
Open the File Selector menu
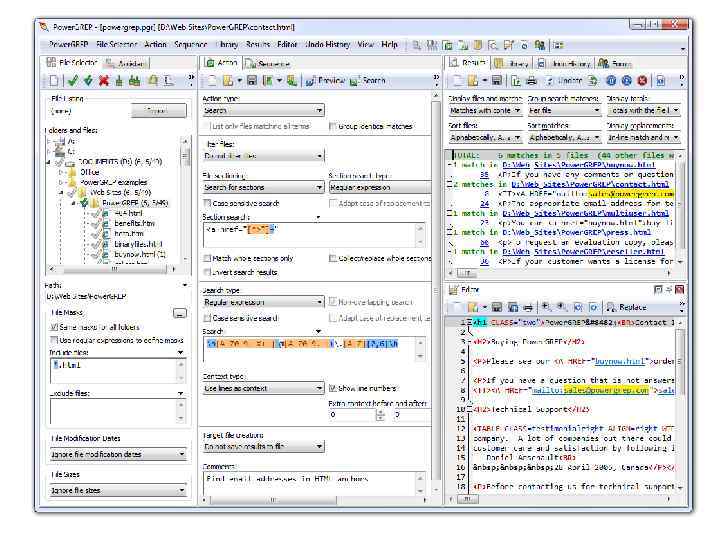[x=117, y=45]
